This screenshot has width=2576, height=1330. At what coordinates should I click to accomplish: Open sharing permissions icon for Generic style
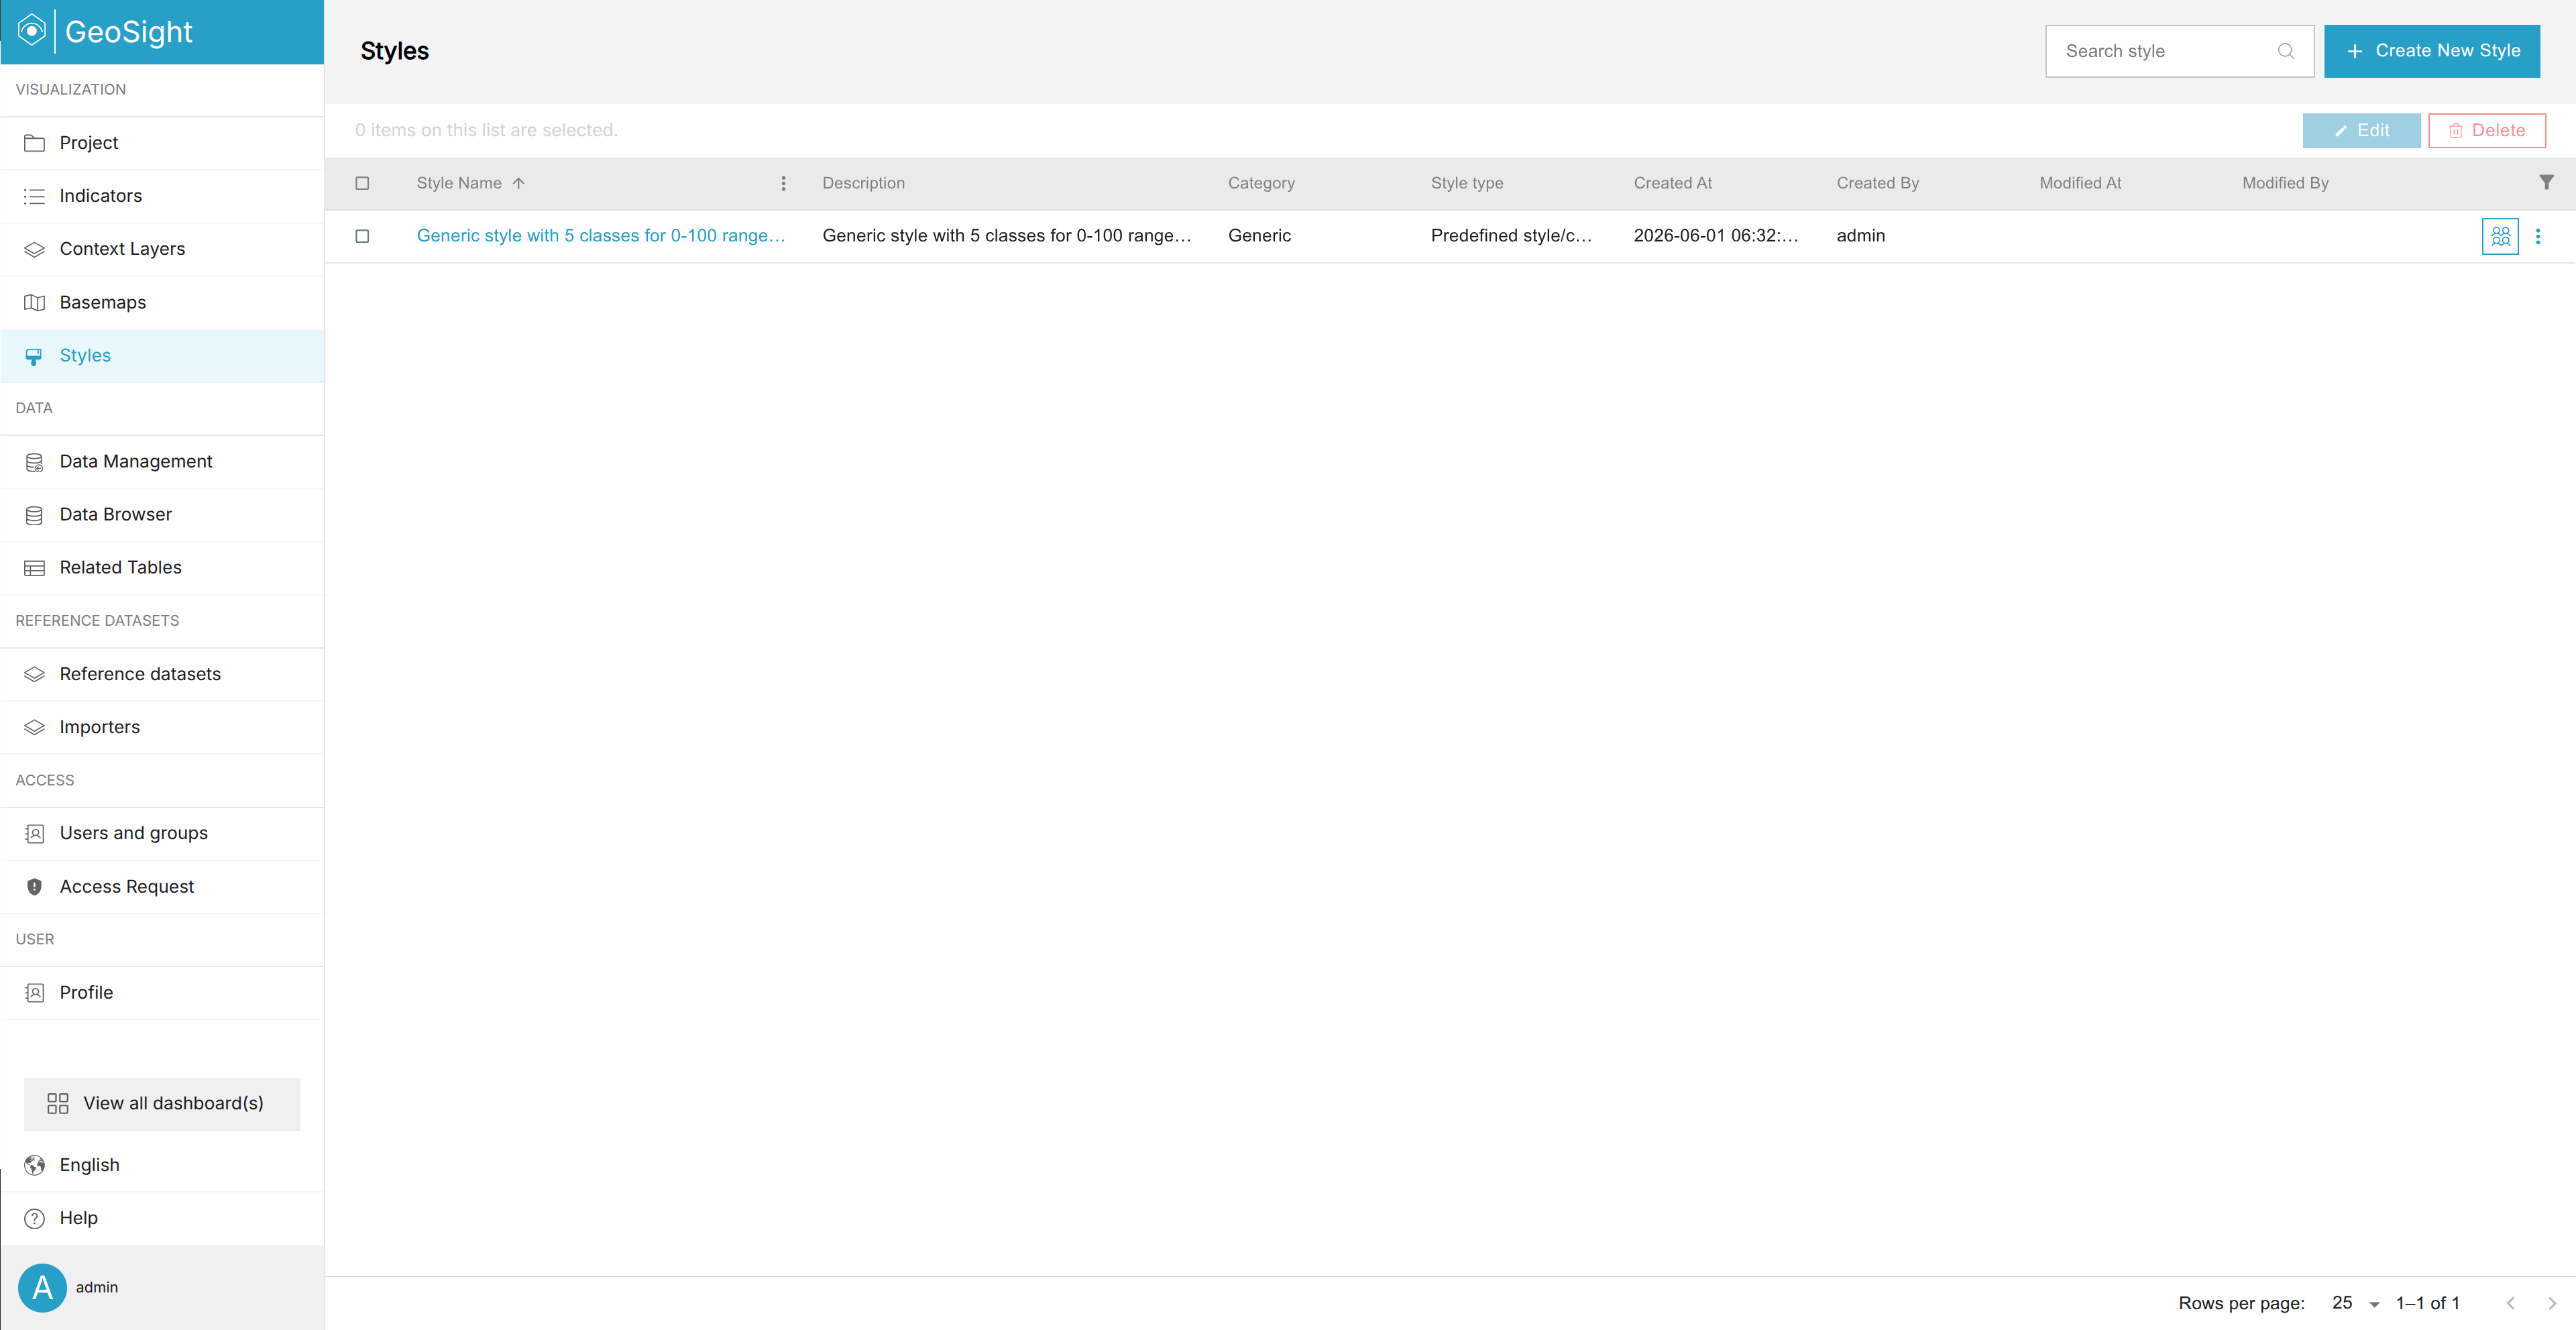pos(2500,236)
